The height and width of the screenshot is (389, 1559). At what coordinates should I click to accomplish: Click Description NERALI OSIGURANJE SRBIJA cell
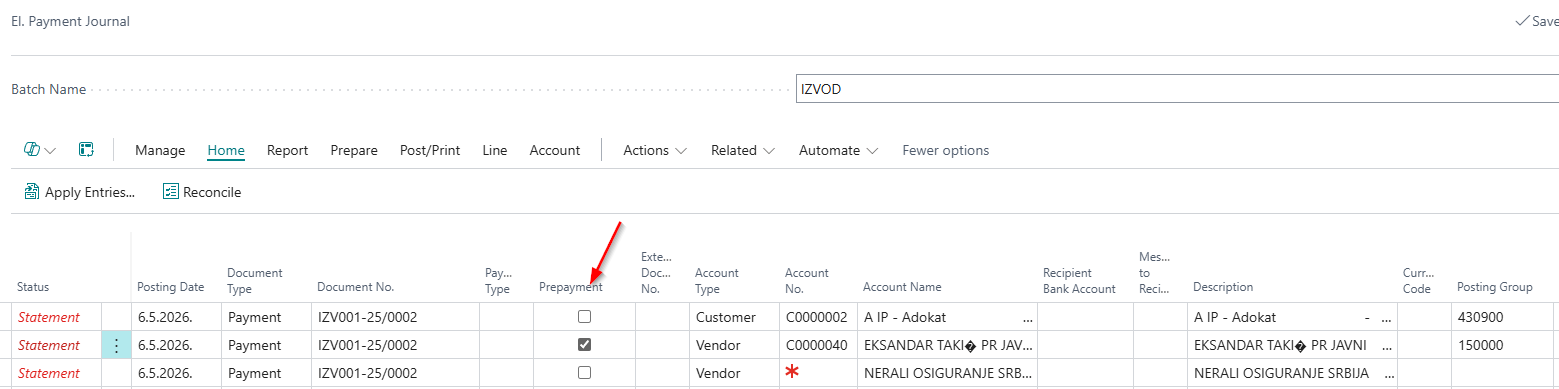[1292, 373]
